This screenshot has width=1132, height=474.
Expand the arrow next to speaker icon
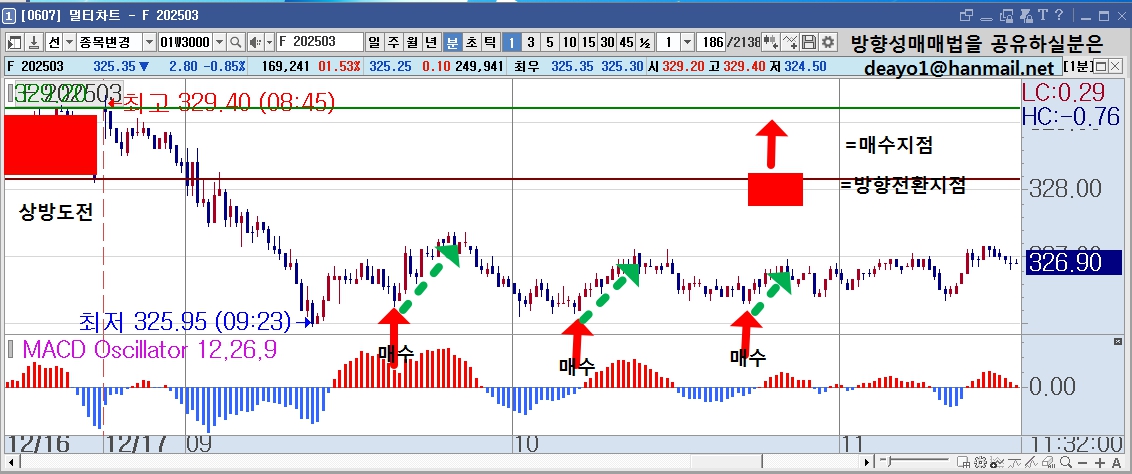tap(269, 42)
